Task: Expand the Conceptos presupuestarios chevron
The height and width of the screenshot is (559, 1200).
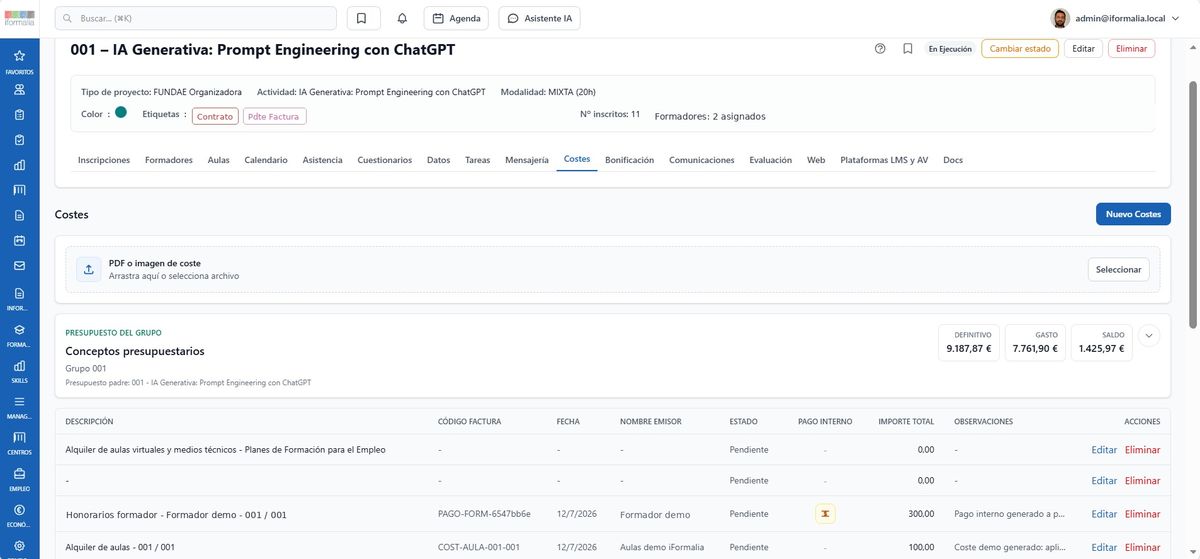Action: click(x=1149, y=336)
